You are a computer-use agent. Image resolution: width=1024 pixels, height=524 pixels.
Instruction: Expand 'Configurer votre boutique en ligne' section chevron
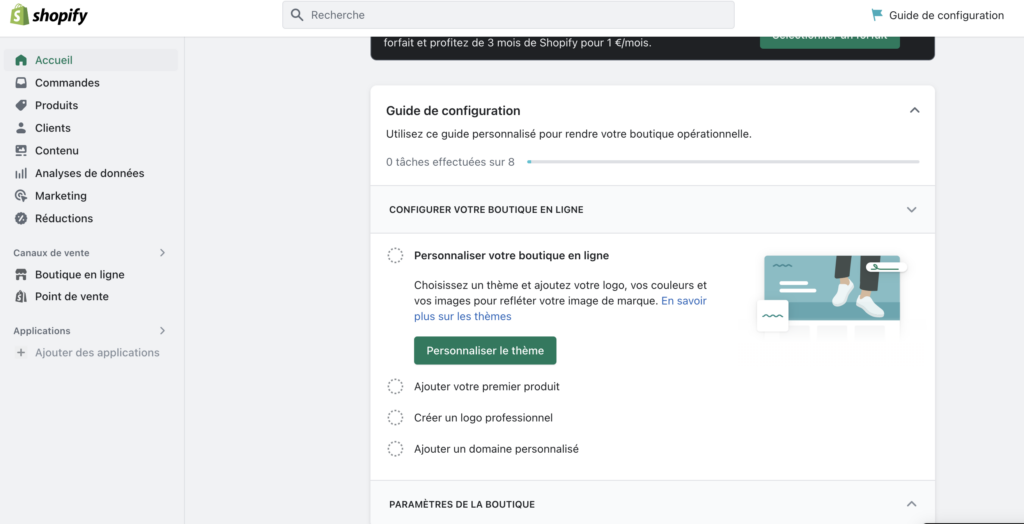coord(911,210)
